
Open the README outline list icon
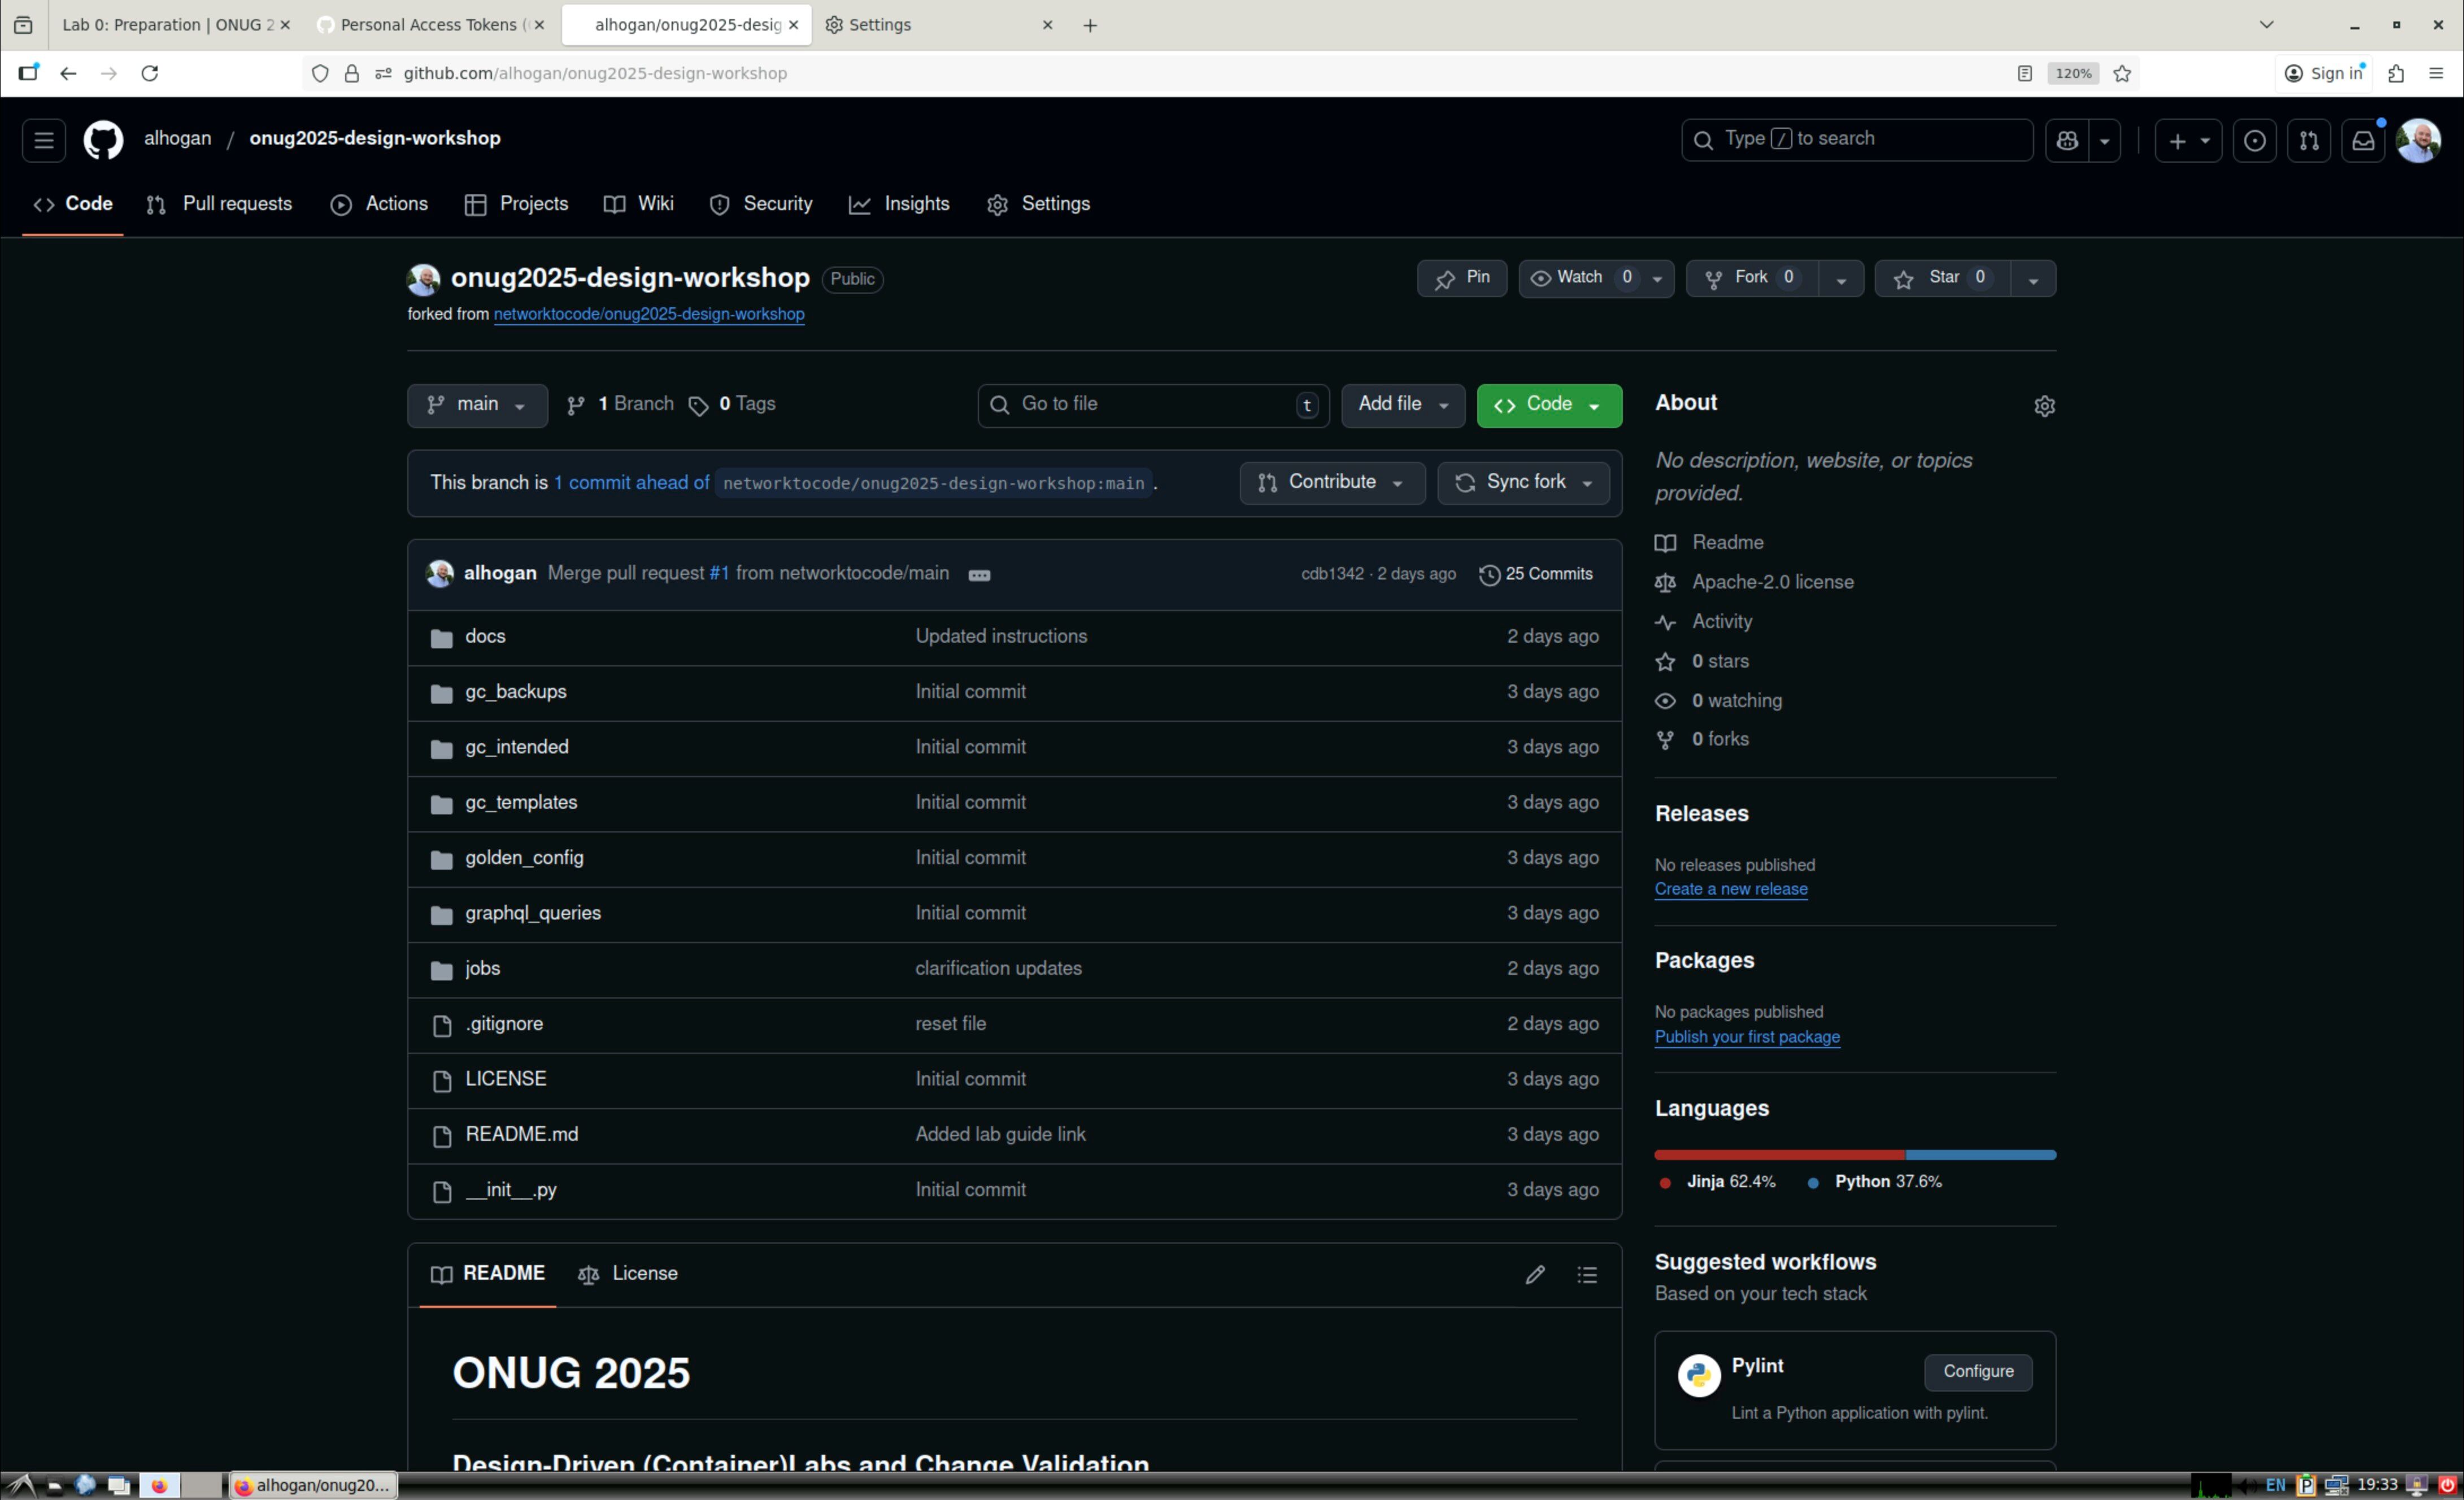pos(1587,1274)
